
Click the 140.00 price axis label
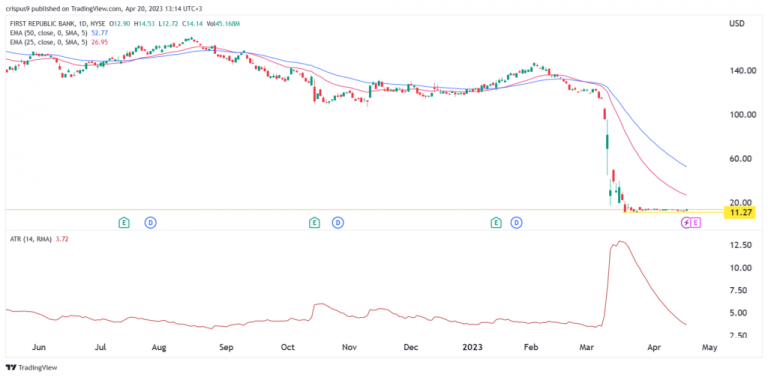pos(742,71)
